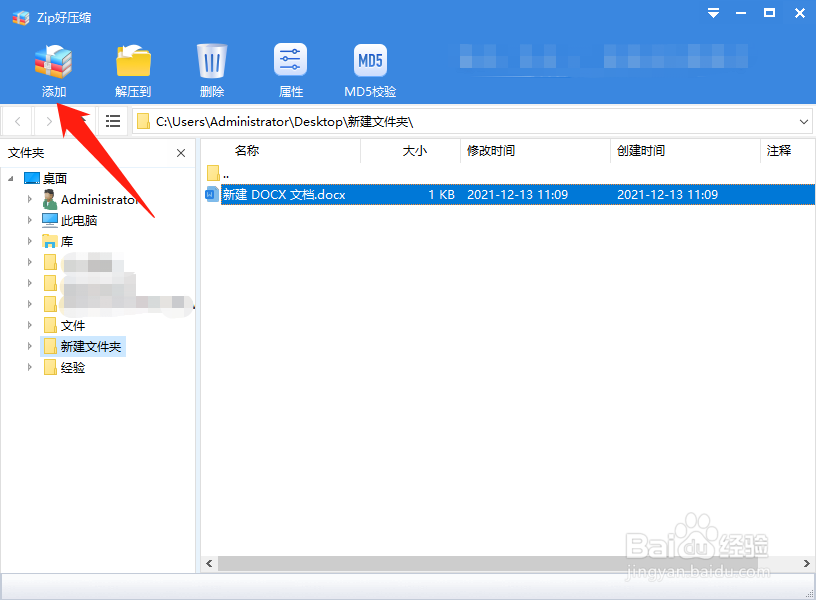816x600 pixels.
Task: Expand the 文件 folder node
Action: (x=30, y=326)
